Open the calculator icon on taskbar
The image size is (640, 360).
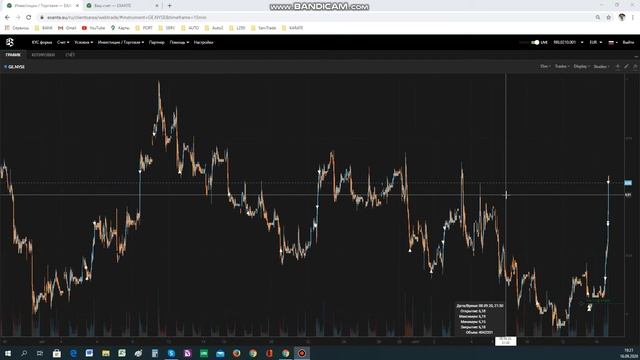[155, 353]
